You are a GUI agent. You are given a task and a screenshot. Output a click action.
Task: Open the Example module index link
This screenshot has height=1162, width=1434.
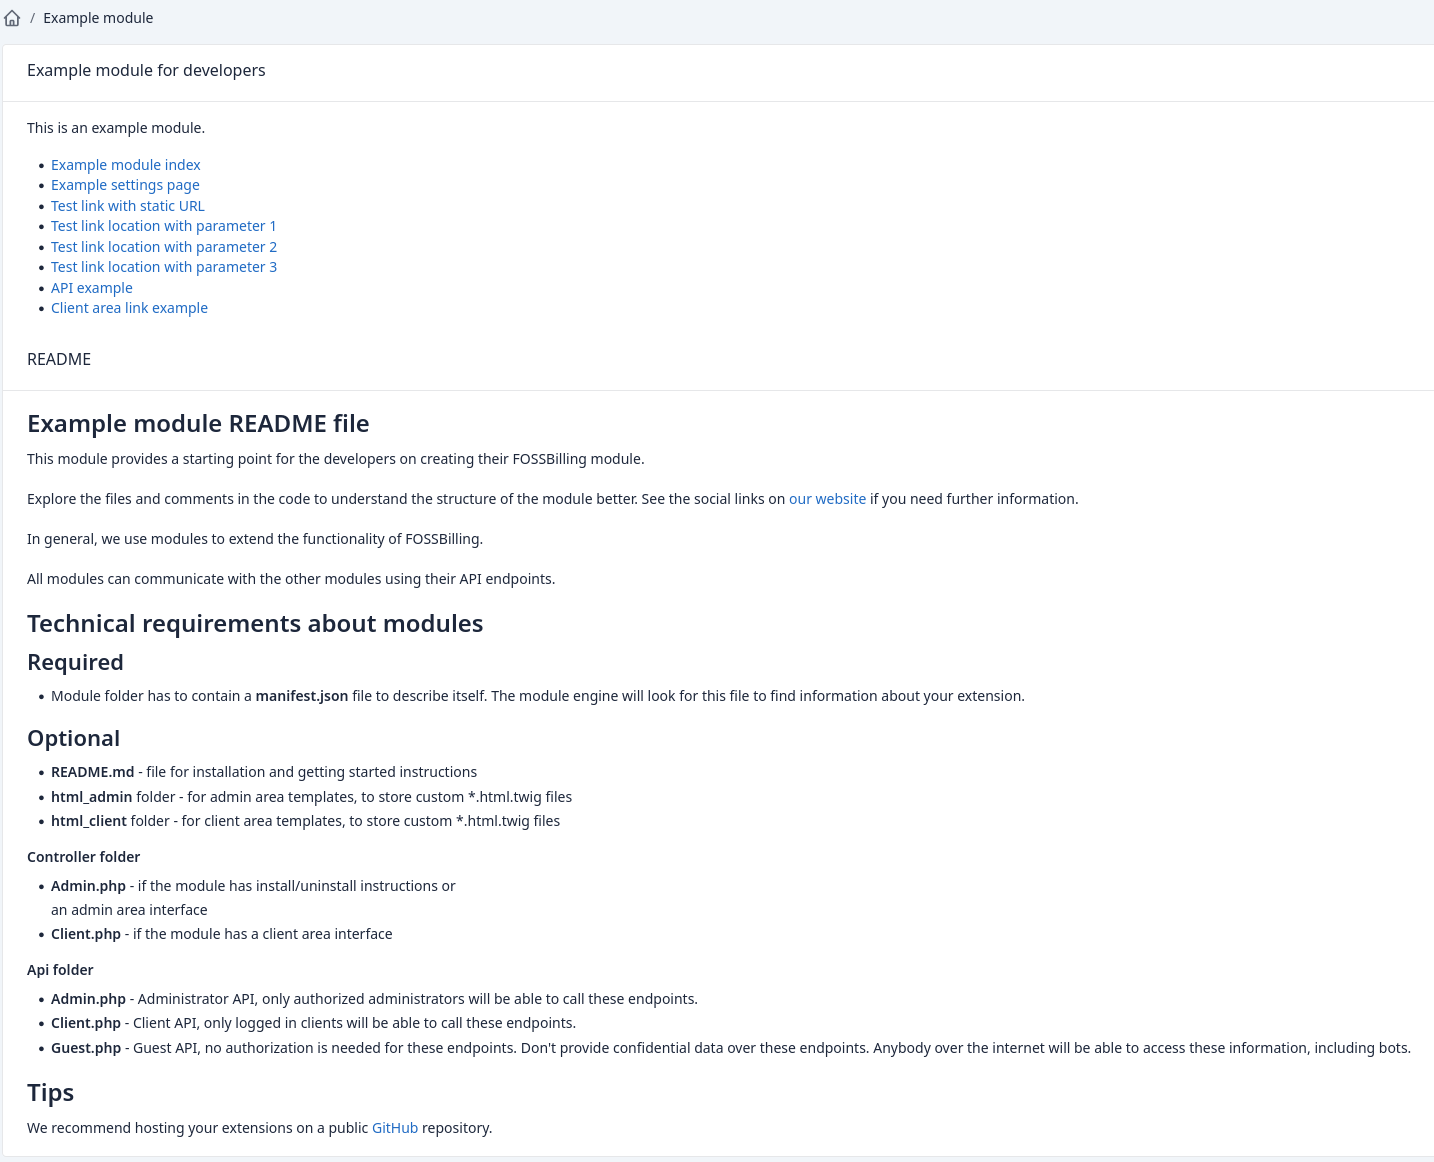[125, 164]
